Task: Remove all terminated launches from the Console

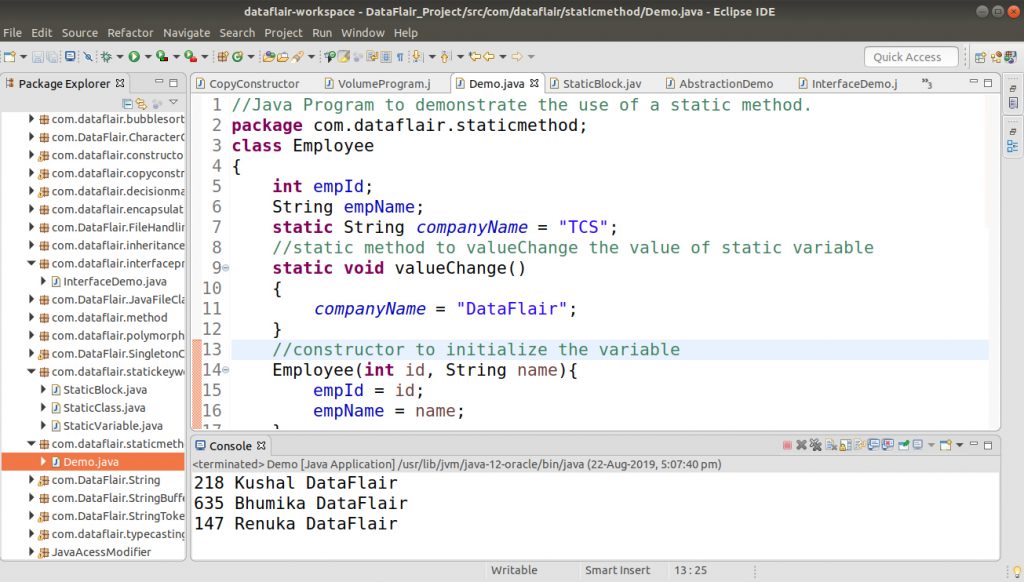Action: 814,445
